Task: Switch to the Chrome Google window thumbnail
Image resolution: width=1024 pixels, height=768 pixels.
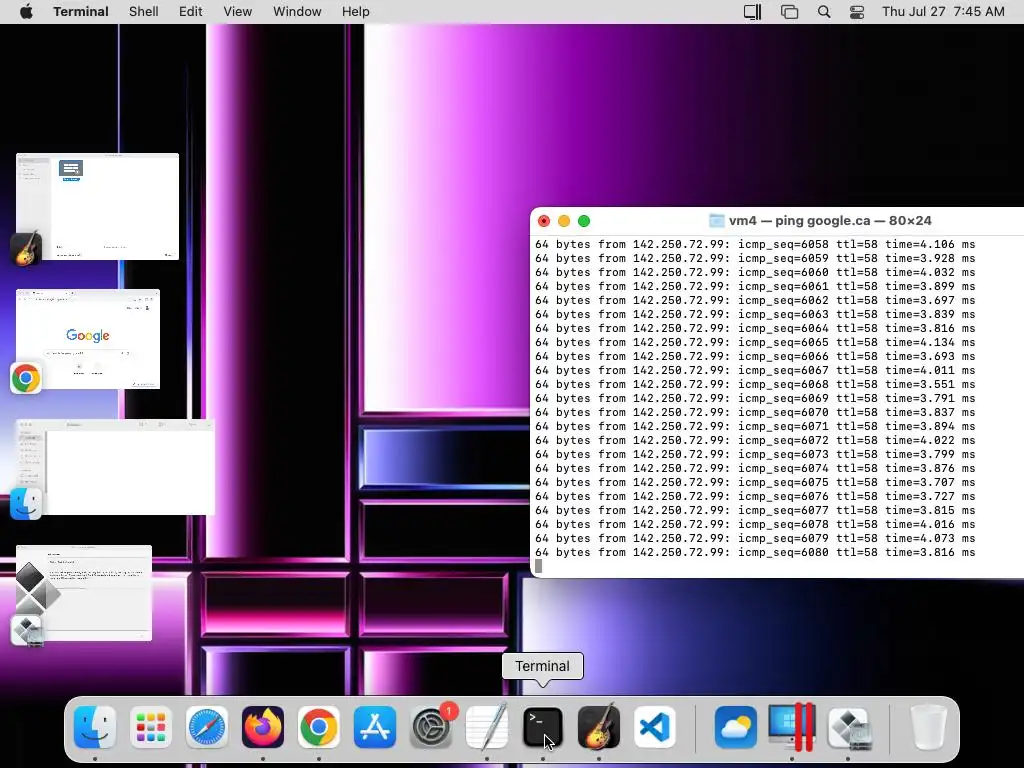Action: click(88, 339)
